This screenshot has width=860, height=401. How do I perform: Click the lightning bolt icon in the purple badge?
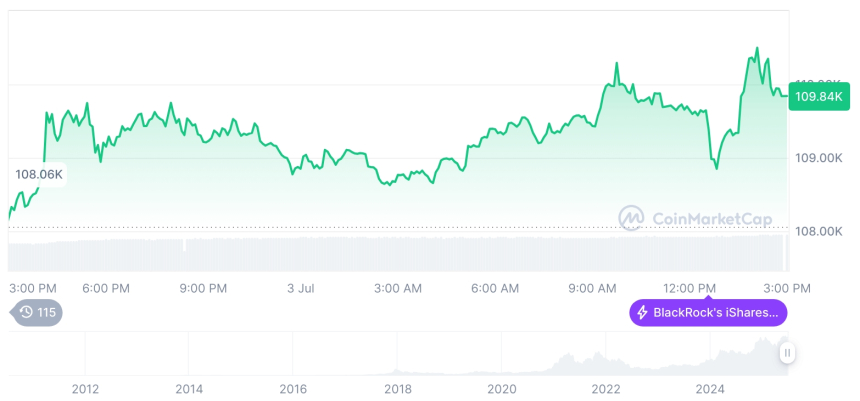point(642,313)
